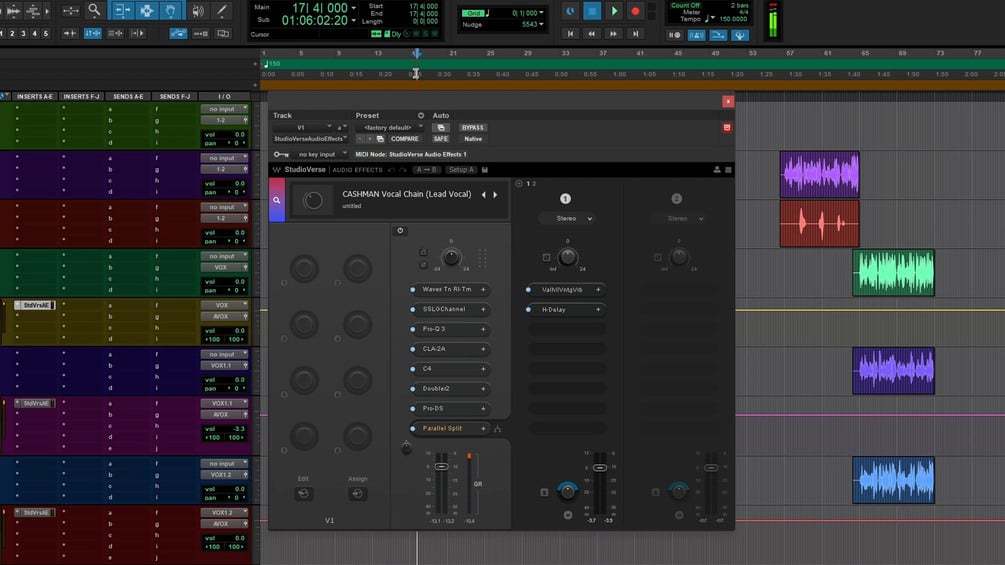Image resolution: width=1005 pixels, height=565 pixels.
Task: Toggle the C4 plugin enable dot
Action: point(413,369)
